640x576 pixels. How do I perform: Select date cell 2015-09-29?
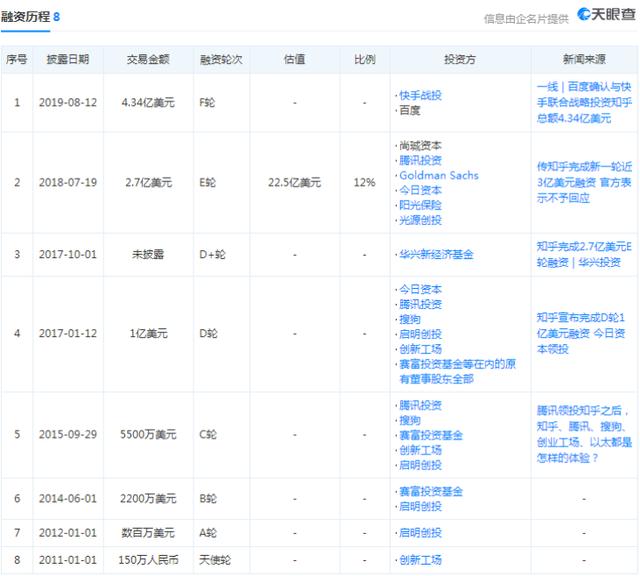(x=68, y=435)
